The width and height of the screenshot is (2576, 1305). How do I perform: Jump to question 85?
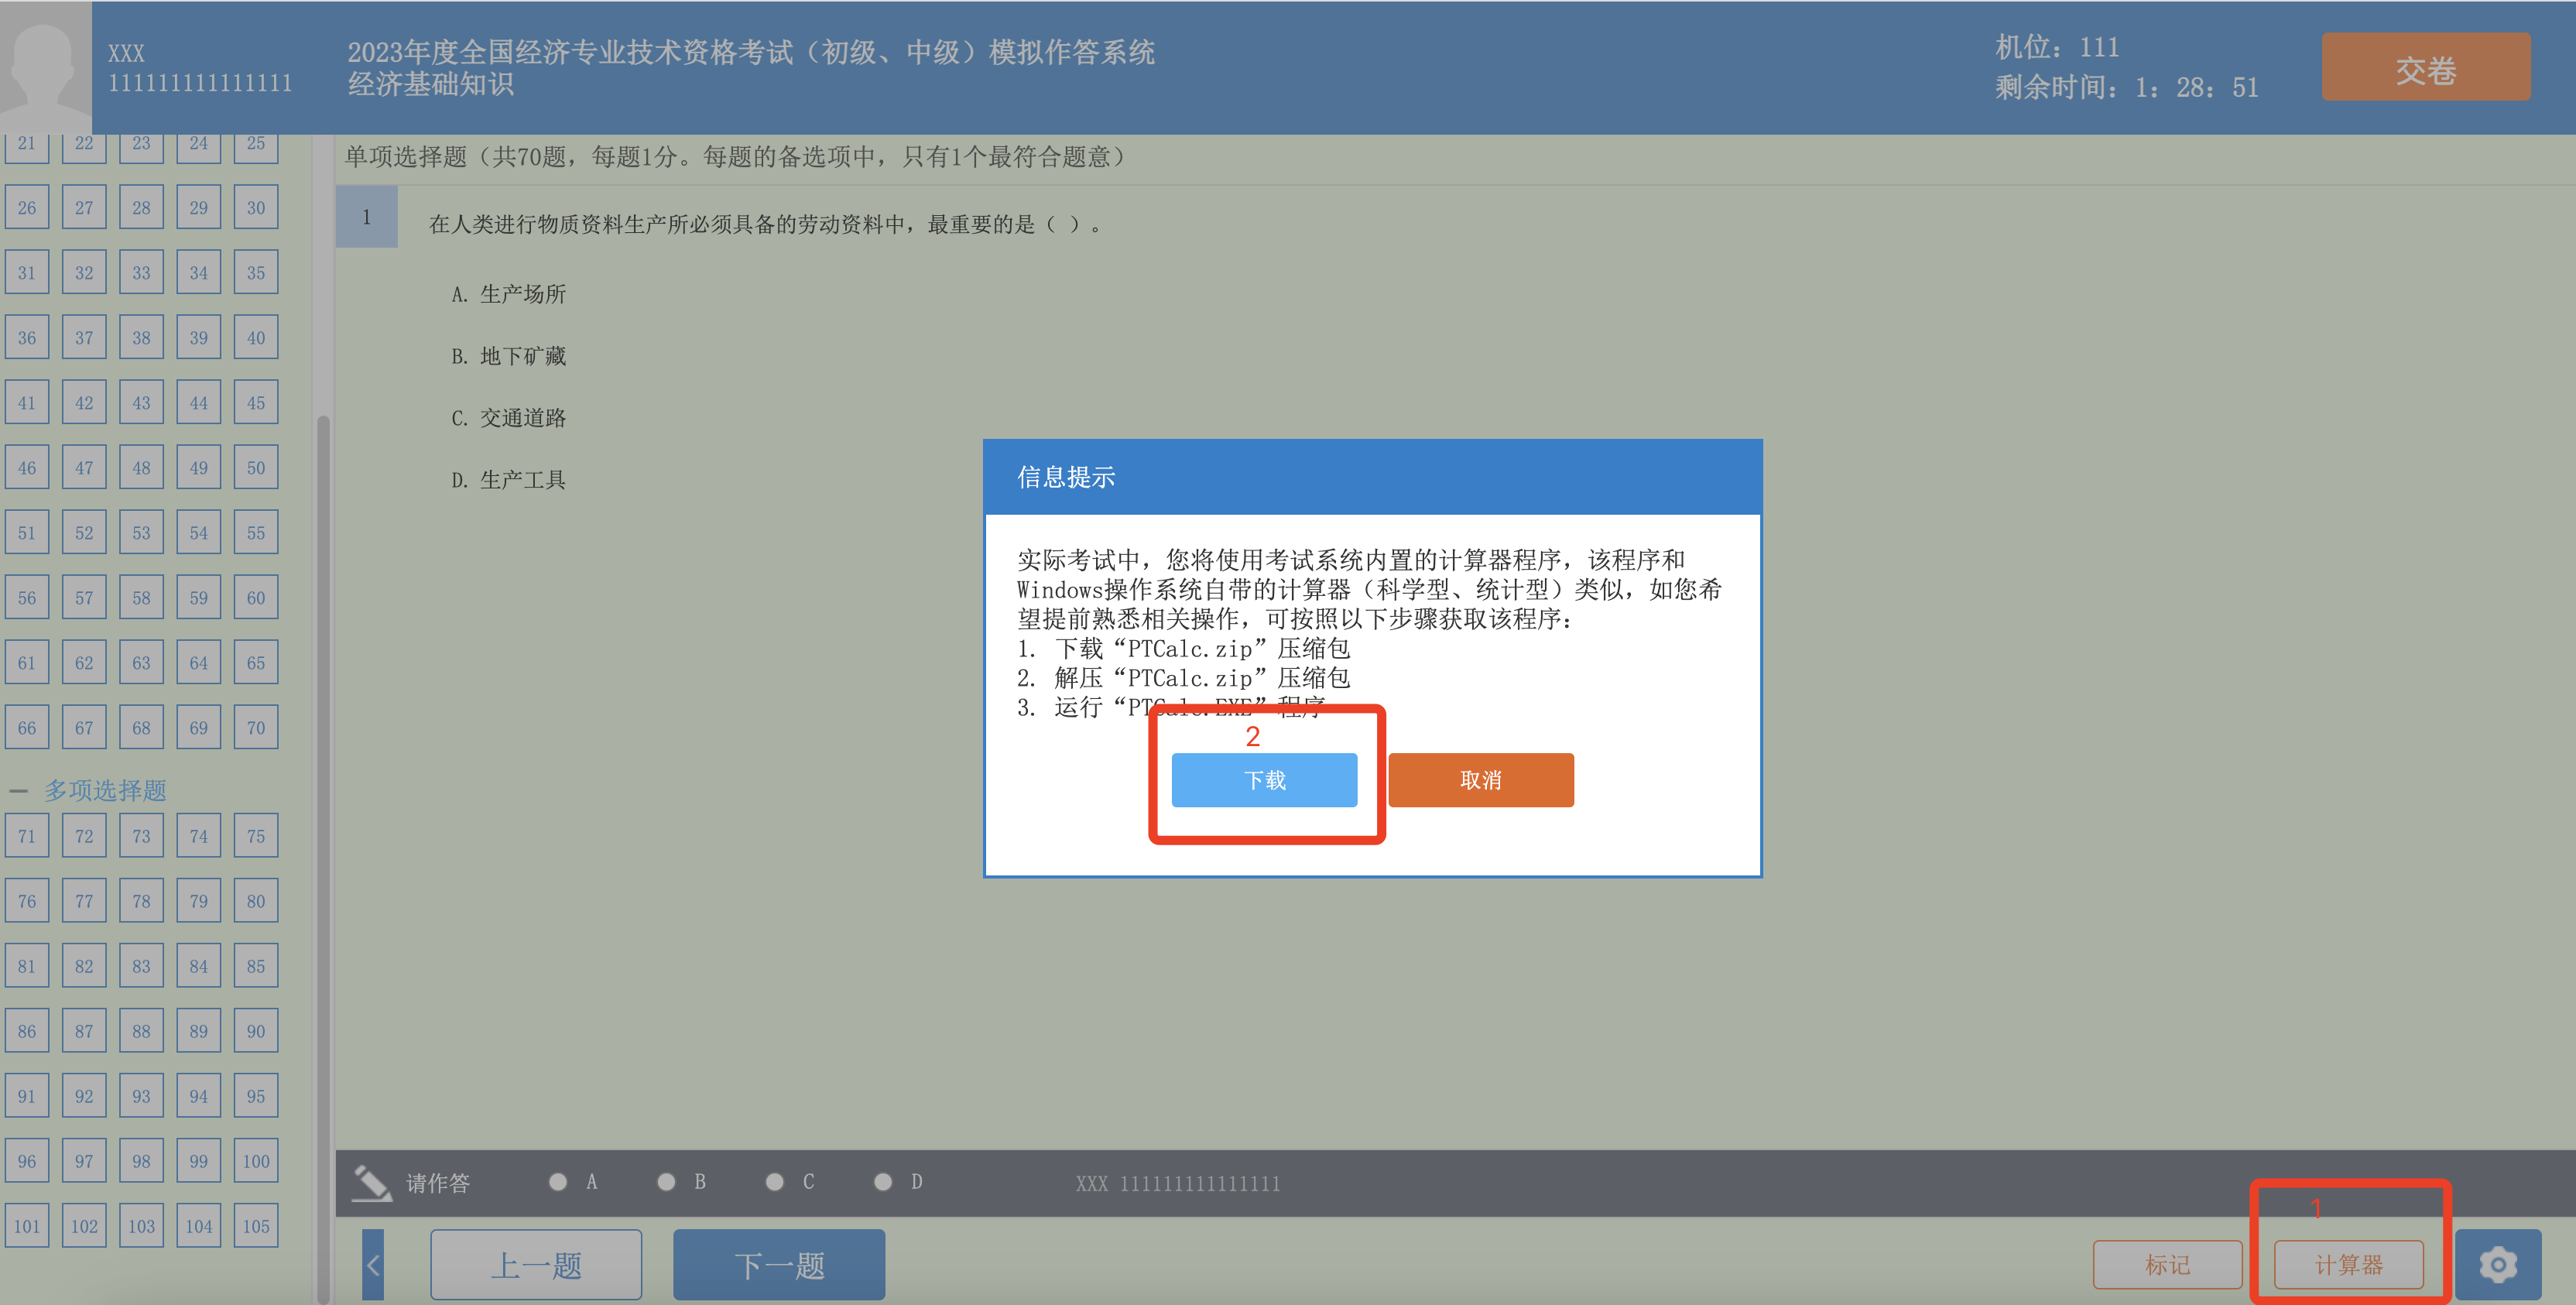256,966
